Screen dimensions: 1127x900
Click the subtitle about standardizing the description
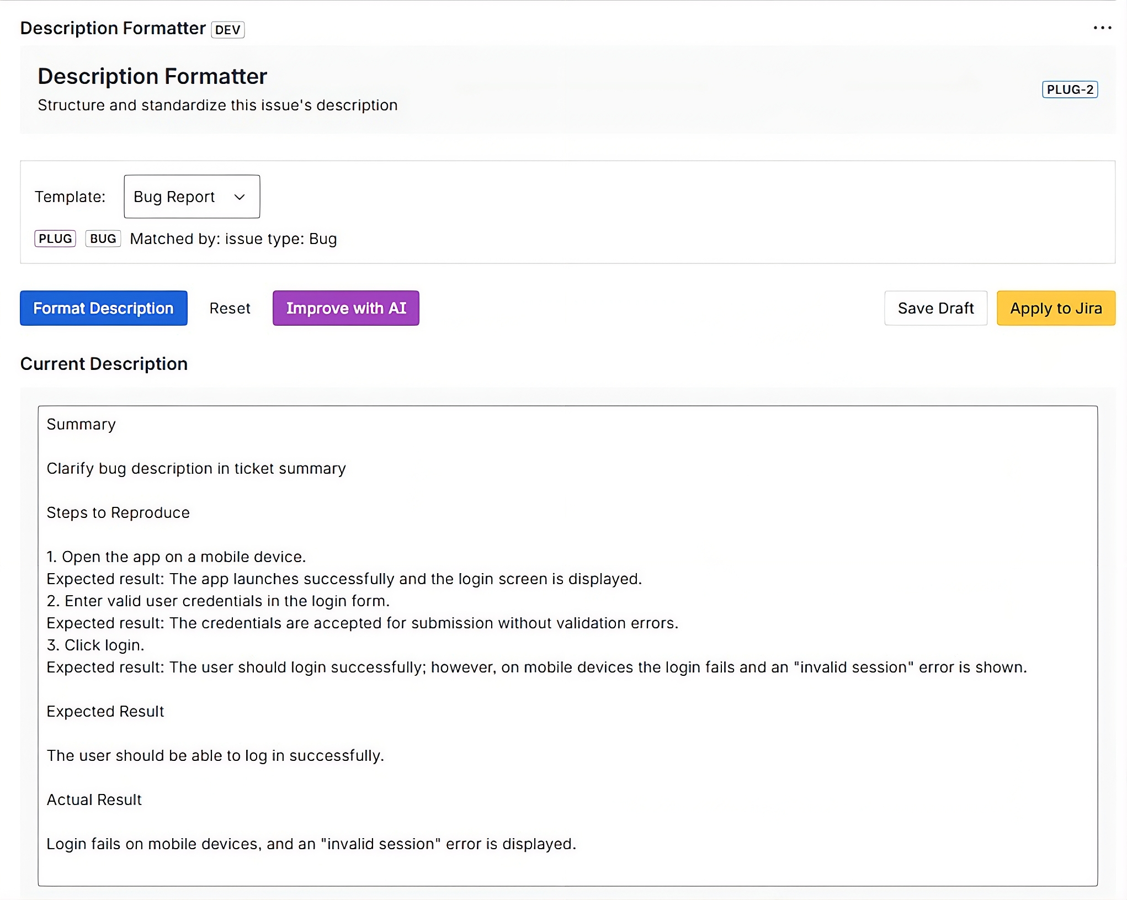[x=217, y=104]
